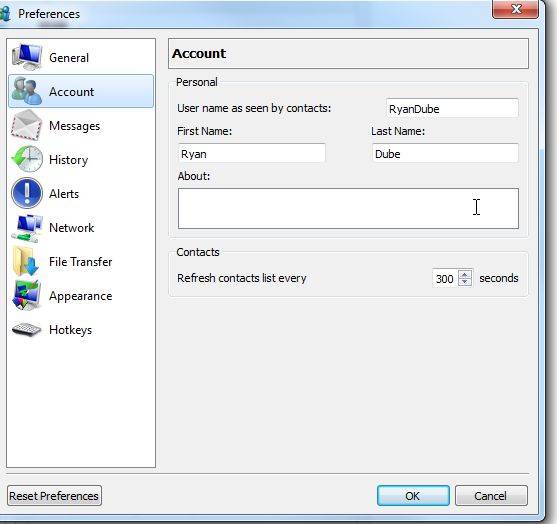The width and height of the screenshot is (557, 524).
Task: Click inside the About text box
Action: (x=348, y=209)
